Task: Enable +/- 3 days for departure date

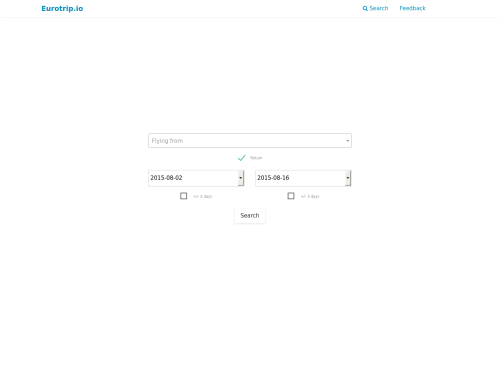Action: coord(183,196)
